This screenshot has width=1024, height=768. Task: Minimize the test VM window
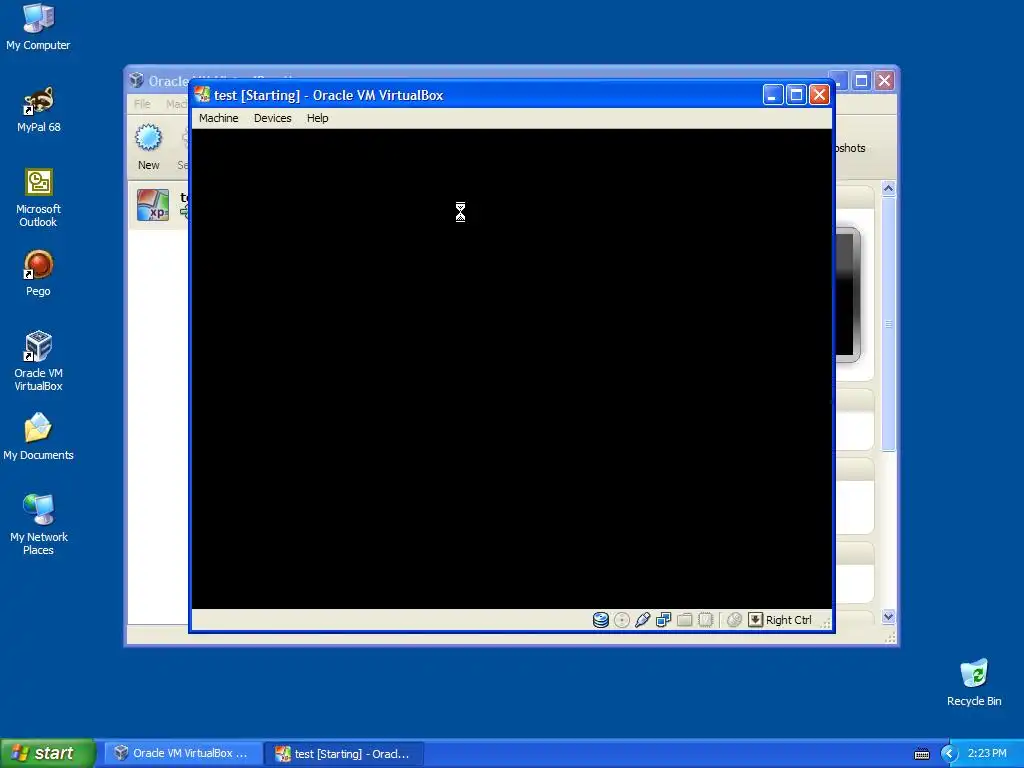point(773,95)
